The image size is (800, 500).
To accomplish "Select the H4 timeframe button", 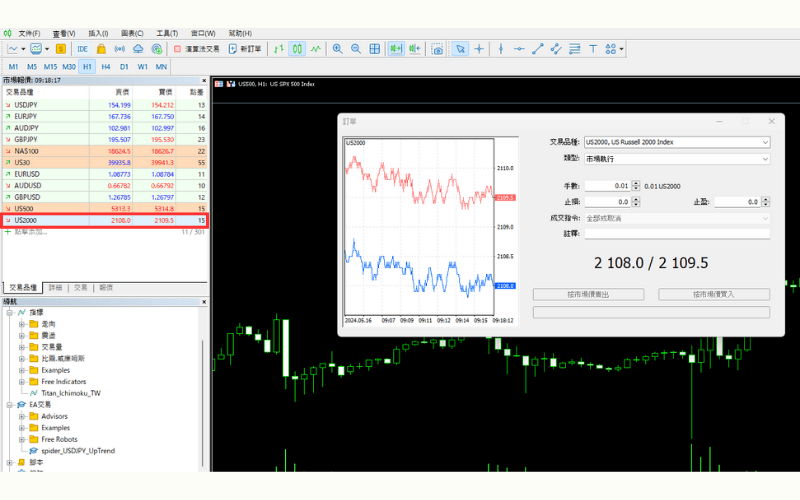I will [105, 67].
